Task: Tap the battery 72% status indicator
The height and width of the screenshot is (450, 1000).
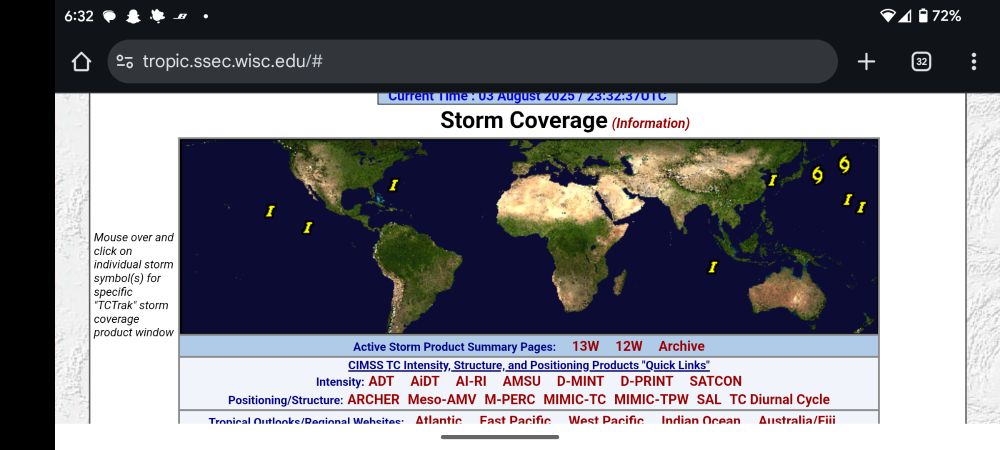Action: (939, 16)
